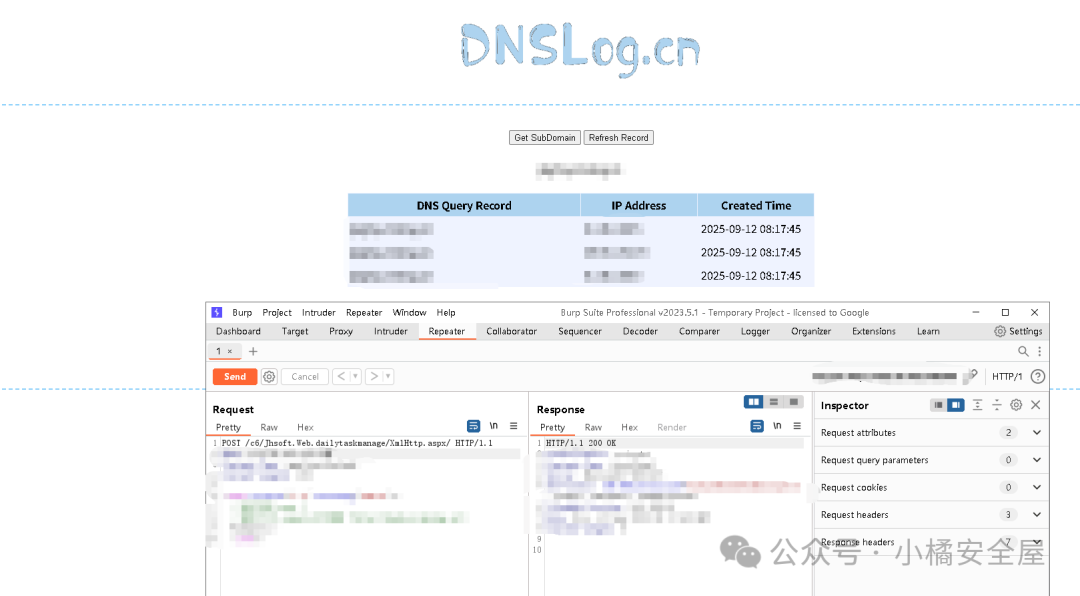Open the help icon beside HTTP/1
This screenshot has width=1080, height=596.
point(1038,377)
